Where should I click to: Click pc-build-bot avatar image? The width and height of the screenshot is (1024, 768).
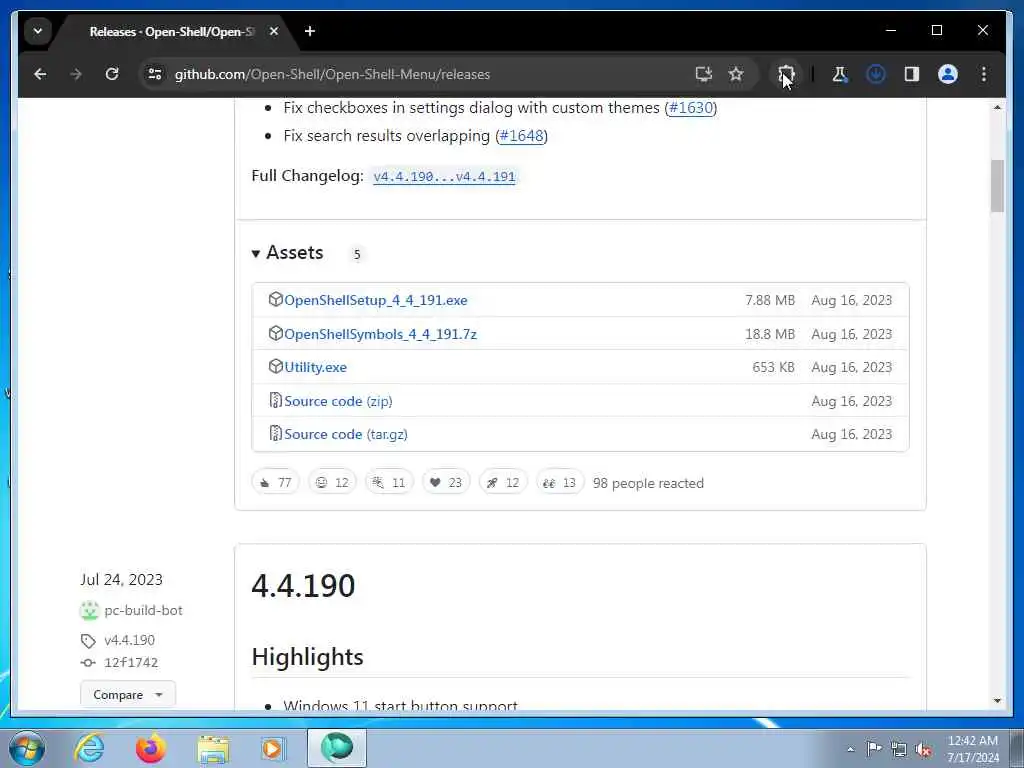point(89,611)
